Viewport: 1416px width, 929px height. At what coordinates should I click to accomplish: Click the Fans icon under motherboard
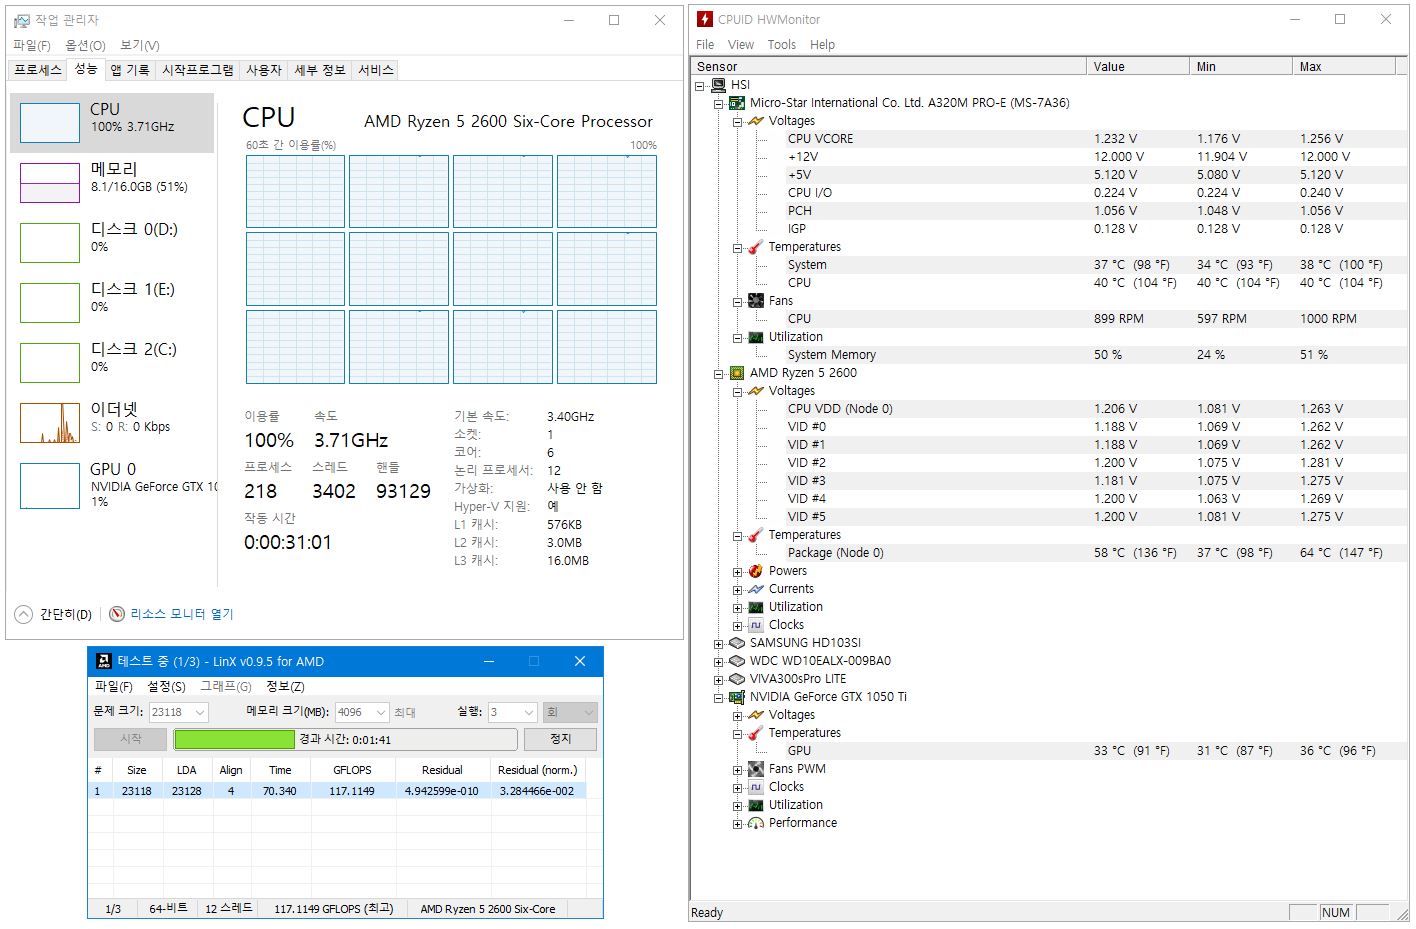click(755, 301)
